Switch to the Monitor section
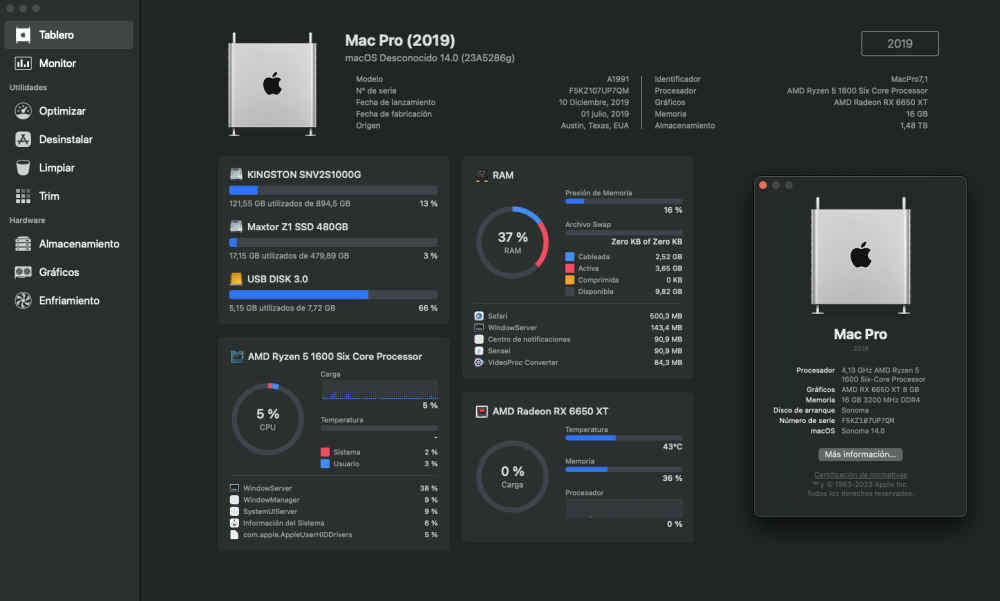This screenshot has height=601, width=1000. coord(69,63)
